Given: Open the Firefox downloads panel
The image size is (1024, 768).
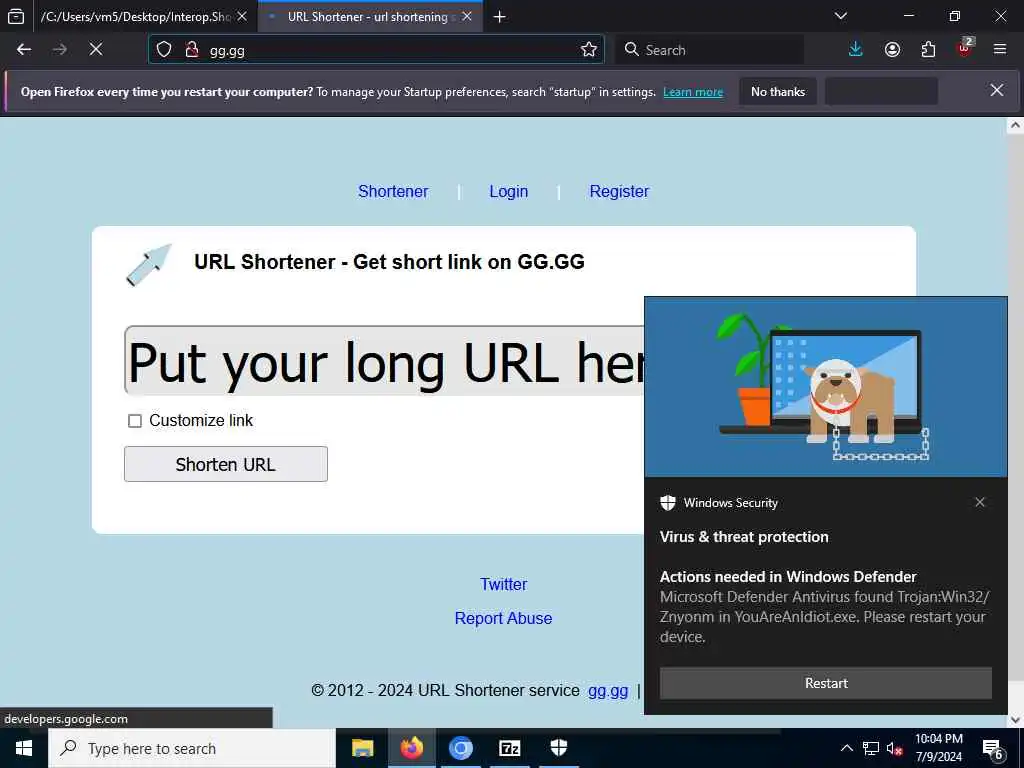Looking at the screenshot, I should [856, 50].
